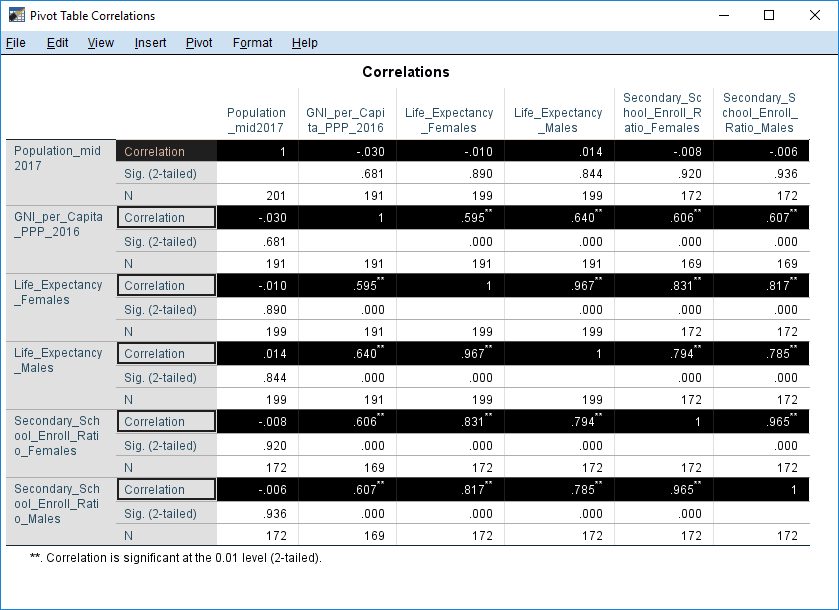
Task: Click the N label under Secondary_School_Enroll_Ratio_Males row
Action: [x=166, y=535]
